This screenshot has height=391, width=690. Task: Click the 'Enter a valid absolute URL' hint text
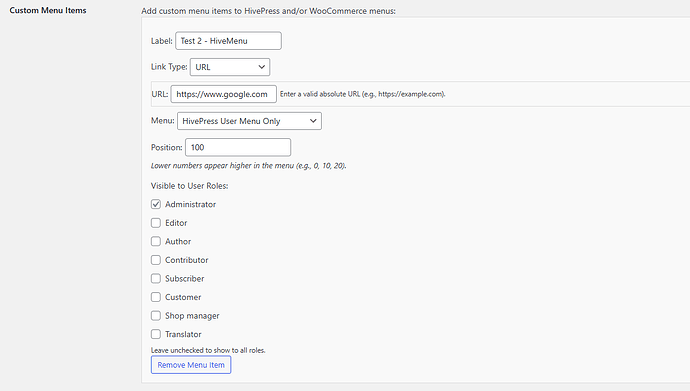click(363, 94)
